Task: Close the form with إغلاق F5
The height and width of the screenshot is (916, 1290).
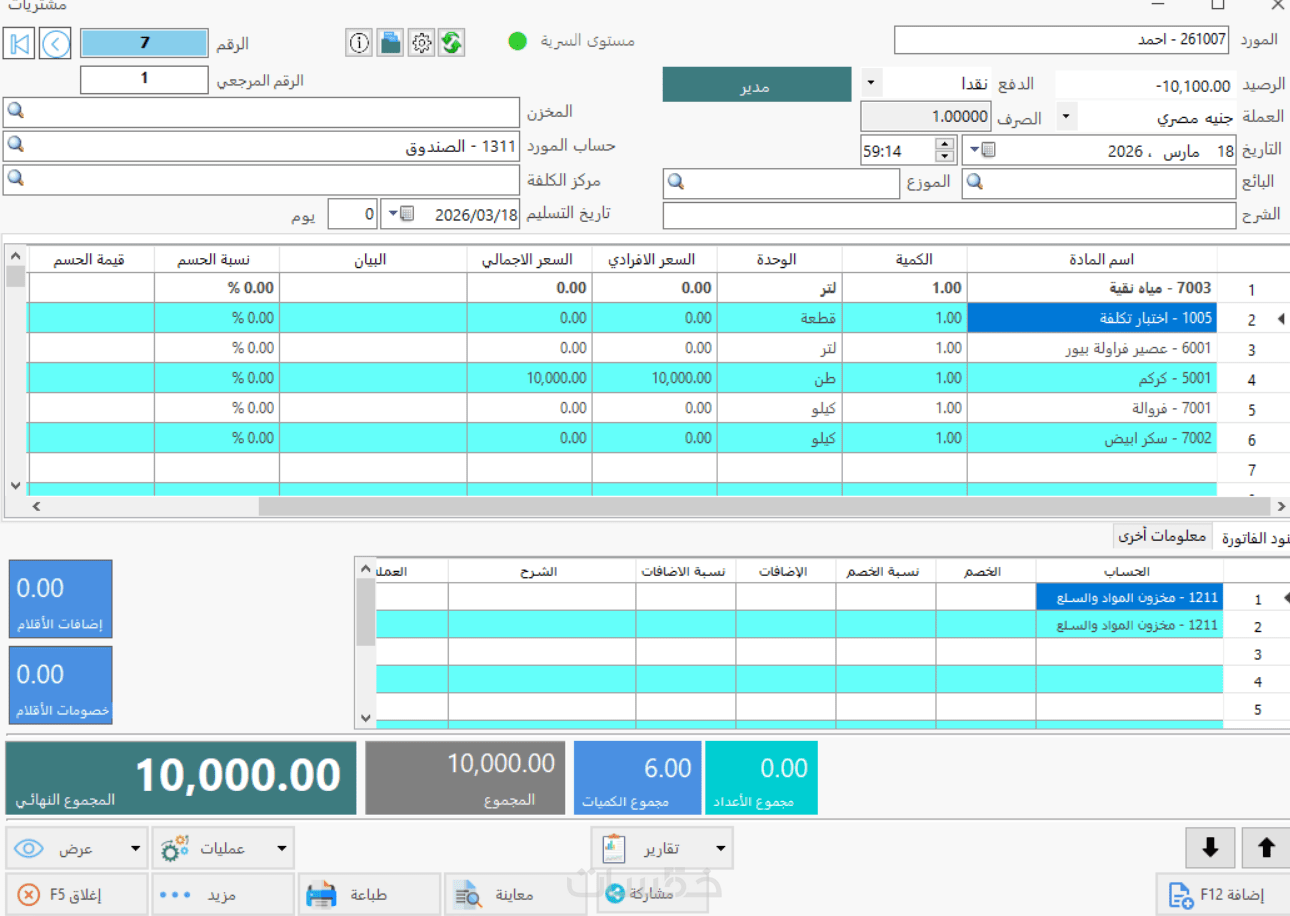Action: (x=76, y=894)
